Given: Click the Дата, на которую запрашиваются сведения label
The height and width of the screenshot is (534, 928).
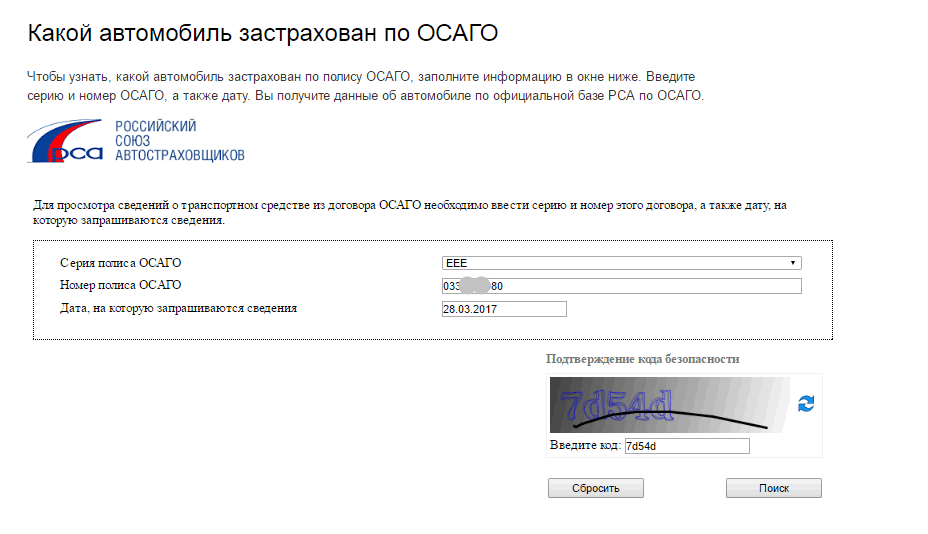Looking at the screenshot, I should click(178, 308).
